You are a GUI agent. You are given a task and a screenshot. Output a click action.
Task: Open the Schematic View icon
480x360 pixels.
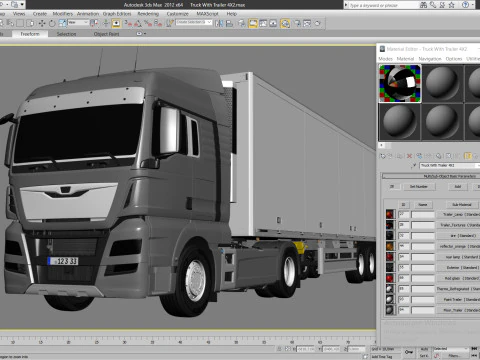pos(273,23)
